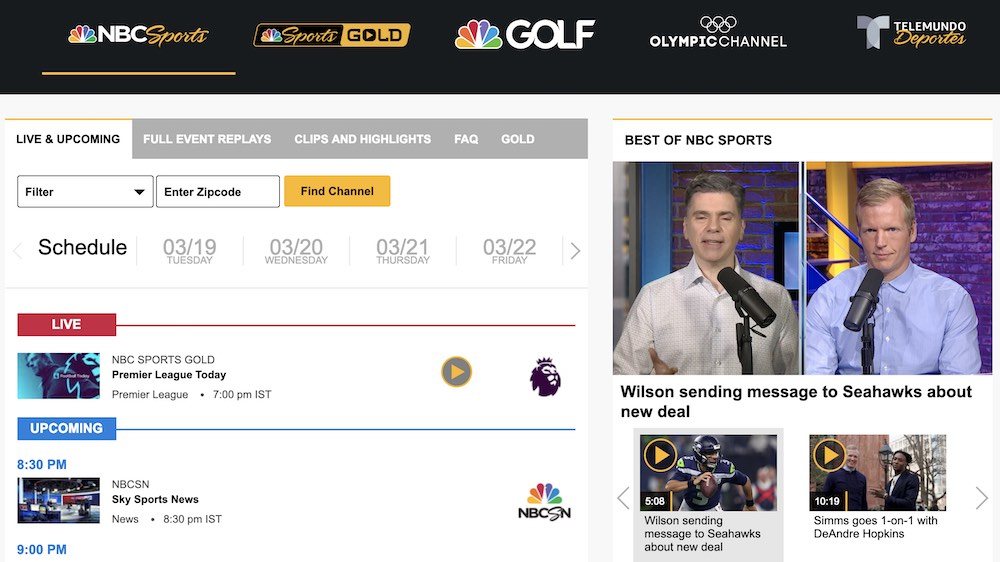Open the Filter dropdown
Screen dimensions: 1000x562
point(85,191)
